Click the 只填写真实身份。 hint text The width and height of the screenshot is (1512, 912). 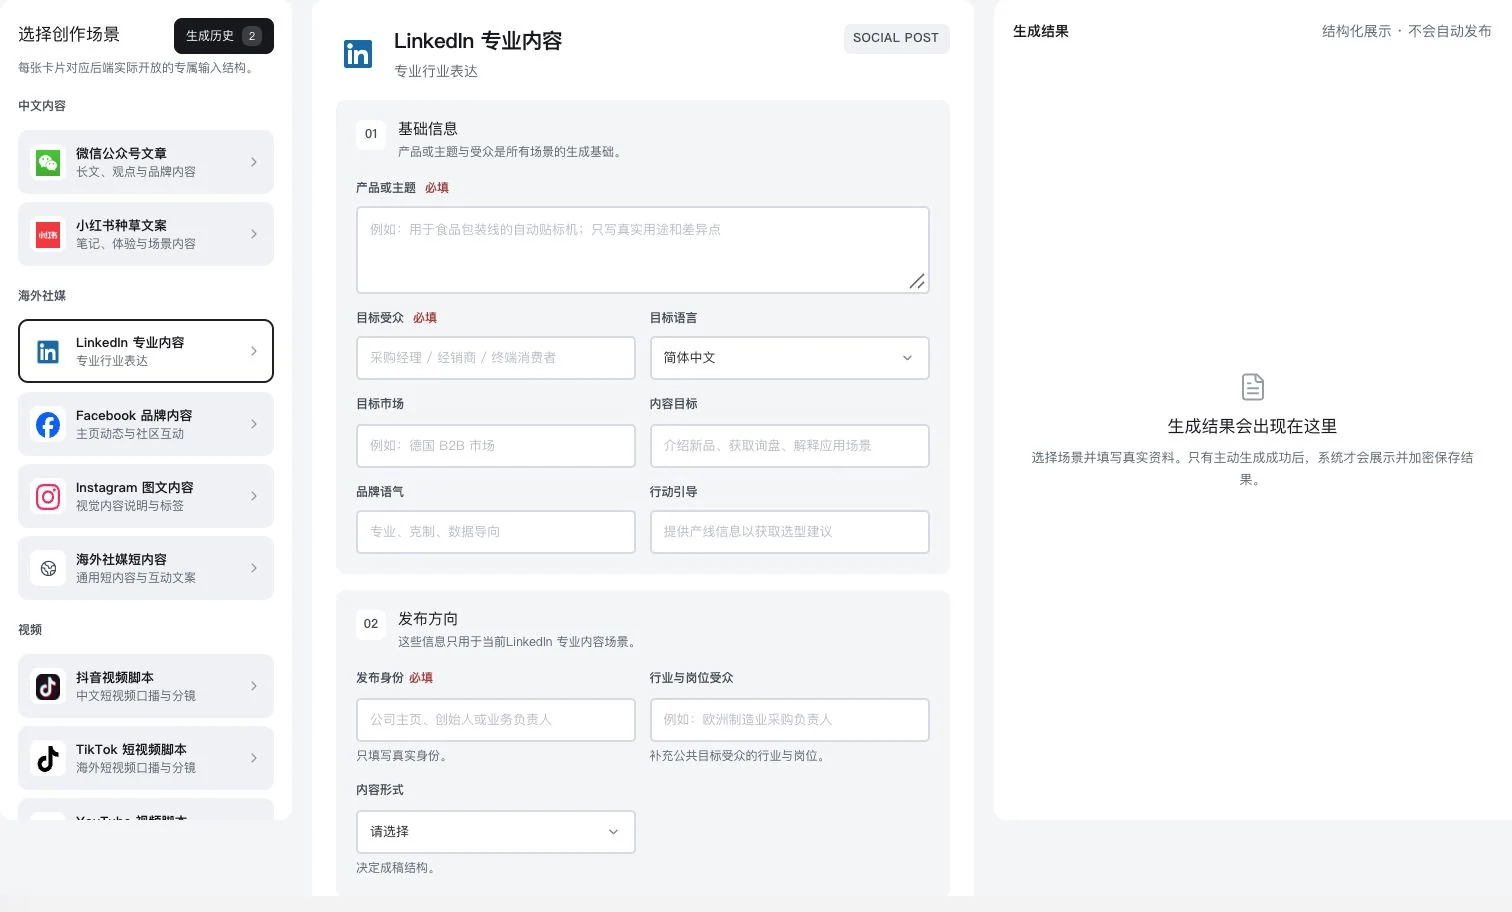(404, 756)
